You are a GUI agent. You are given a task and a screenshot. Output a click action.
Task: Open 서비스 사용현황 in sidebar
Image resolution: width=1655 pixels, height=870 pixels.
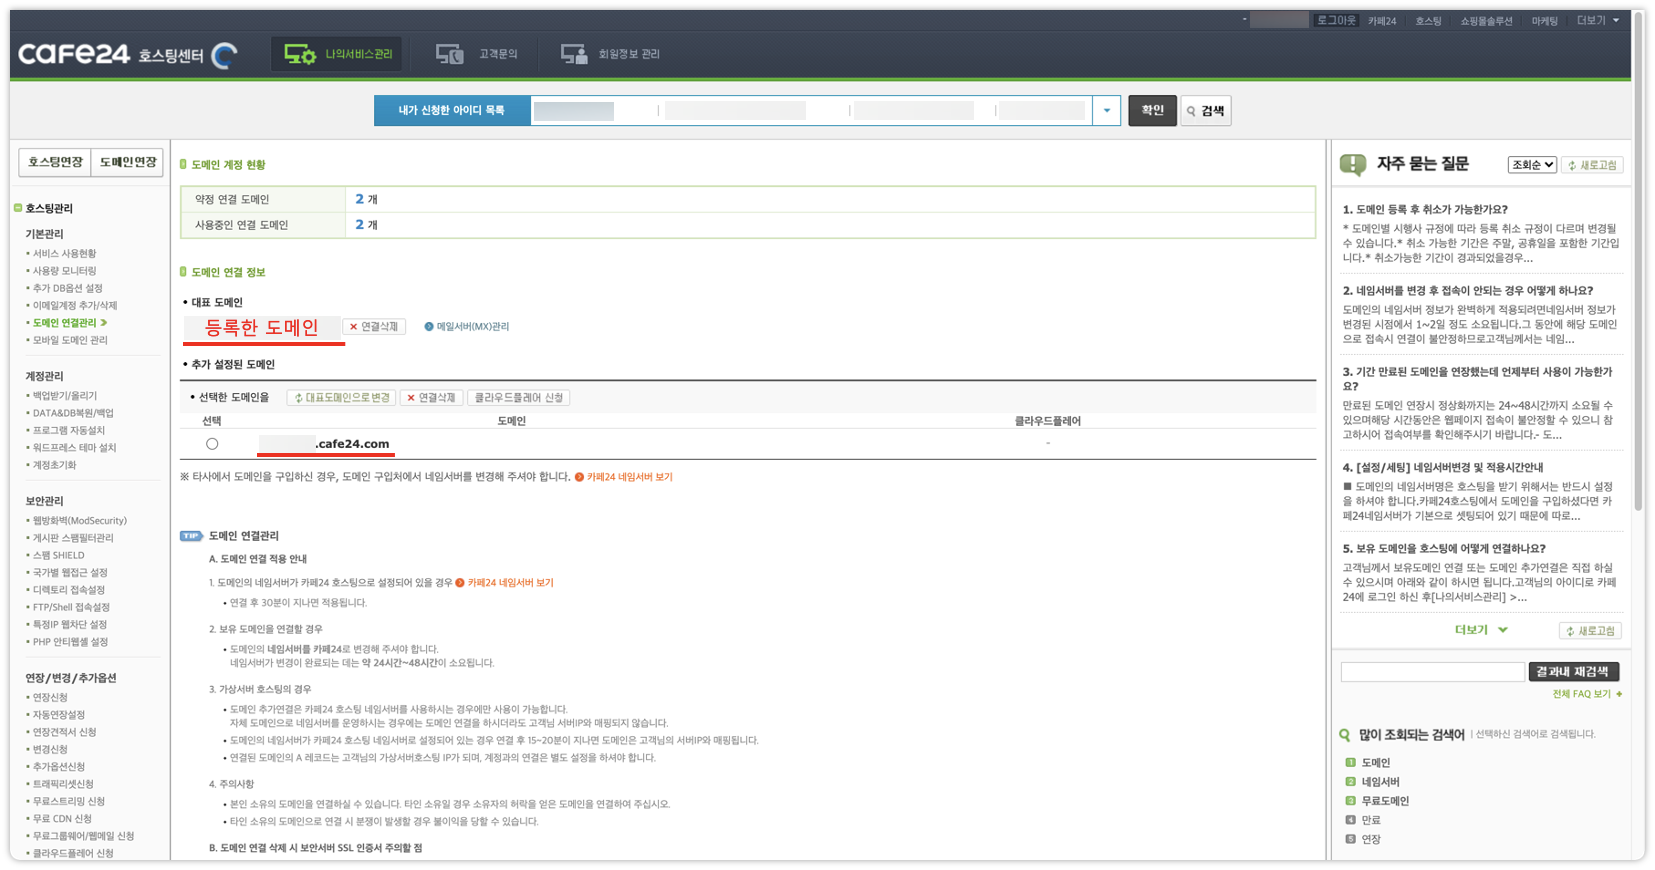[x=64, y=254]
